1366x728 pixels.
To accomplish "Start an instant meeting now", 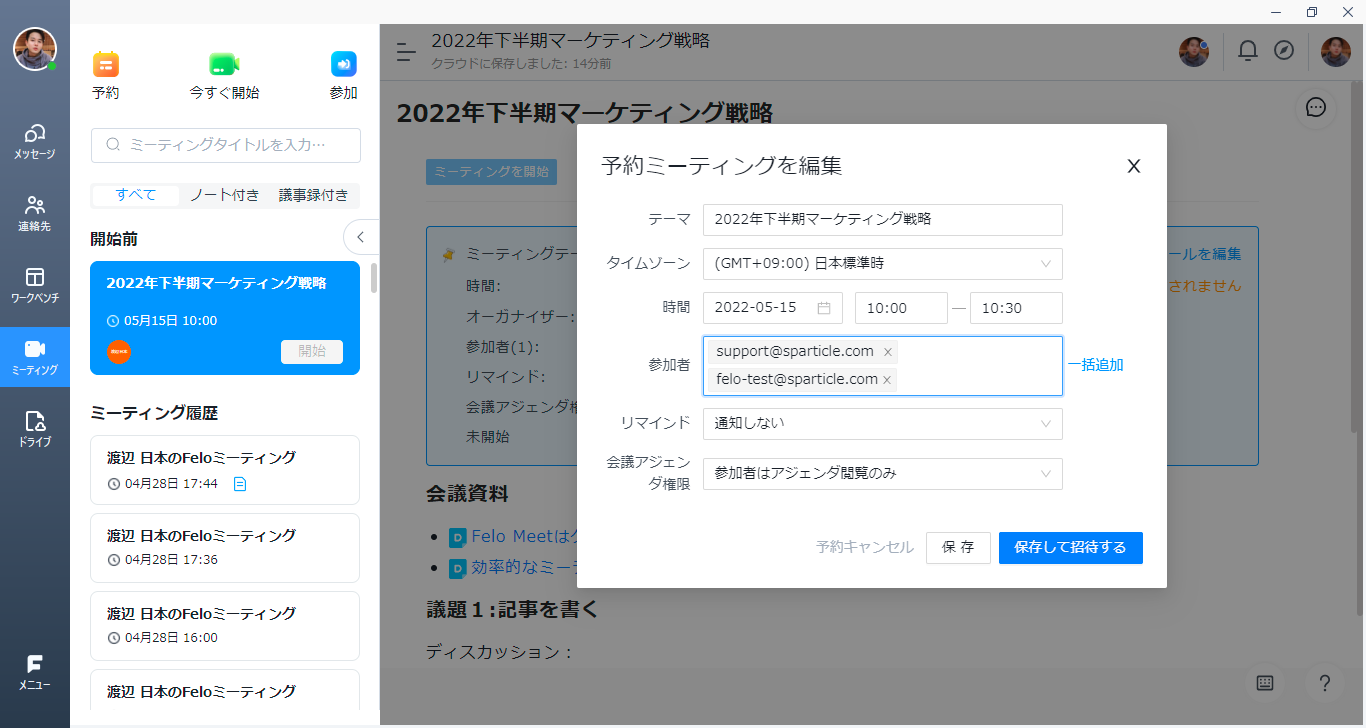I will click(x=224, y=65).
